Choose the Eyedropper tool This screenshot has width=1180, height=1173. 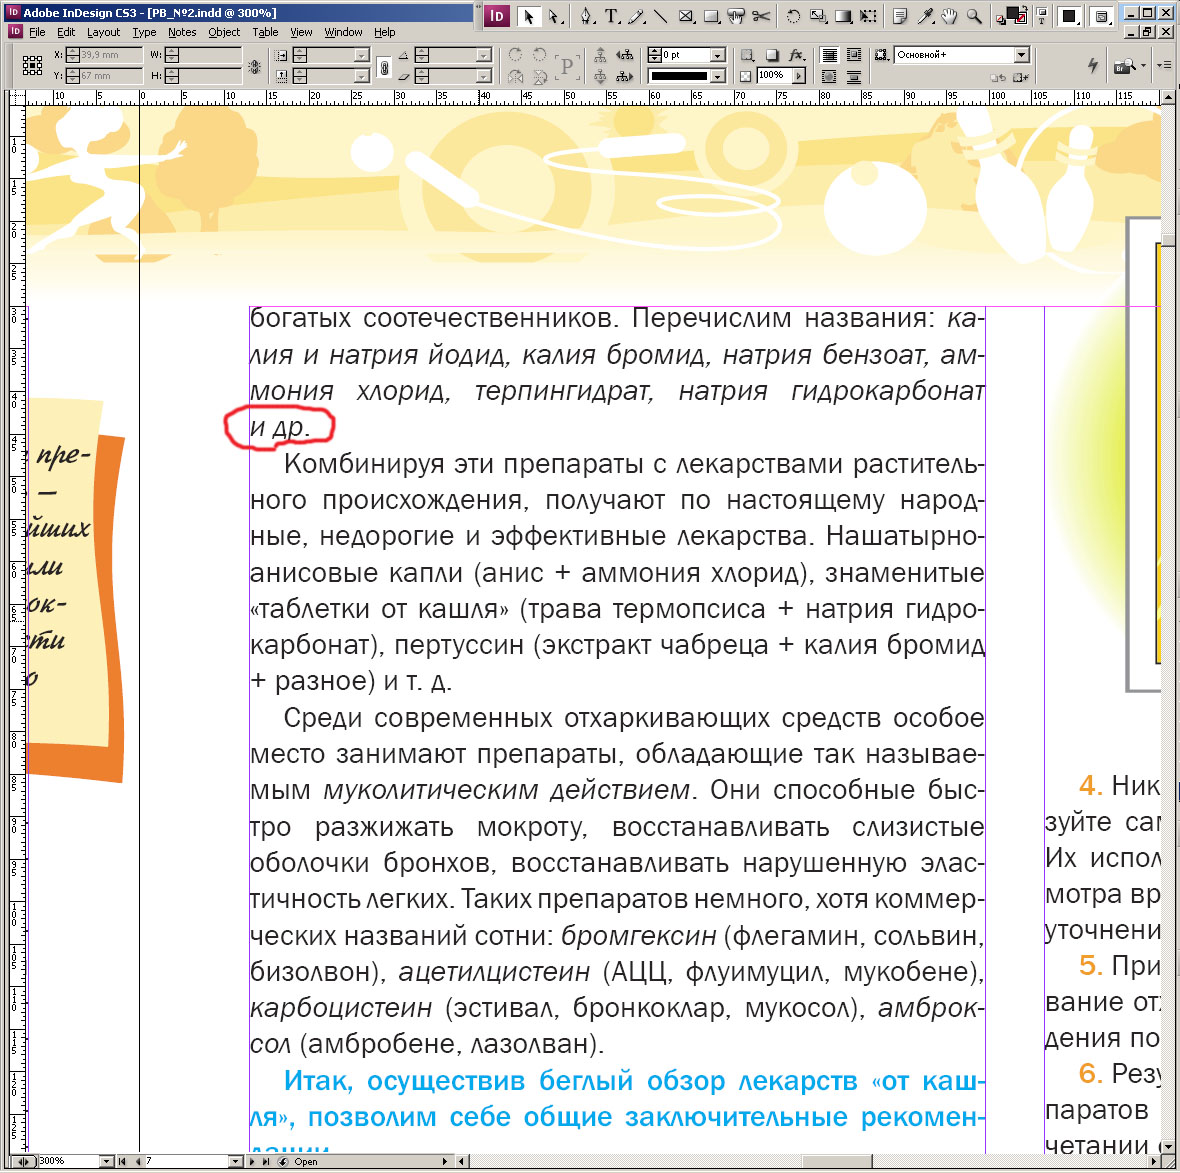(925, 16)
